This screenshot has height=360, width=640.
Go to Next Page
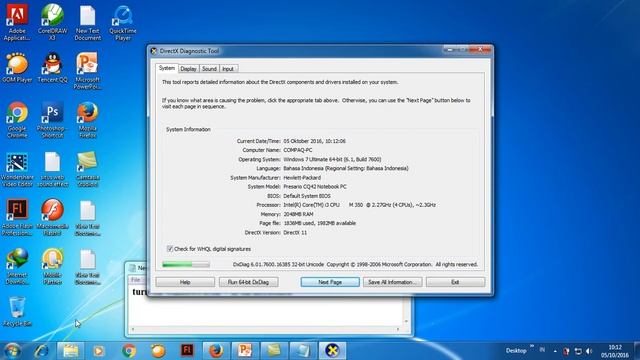pos(330,282)
